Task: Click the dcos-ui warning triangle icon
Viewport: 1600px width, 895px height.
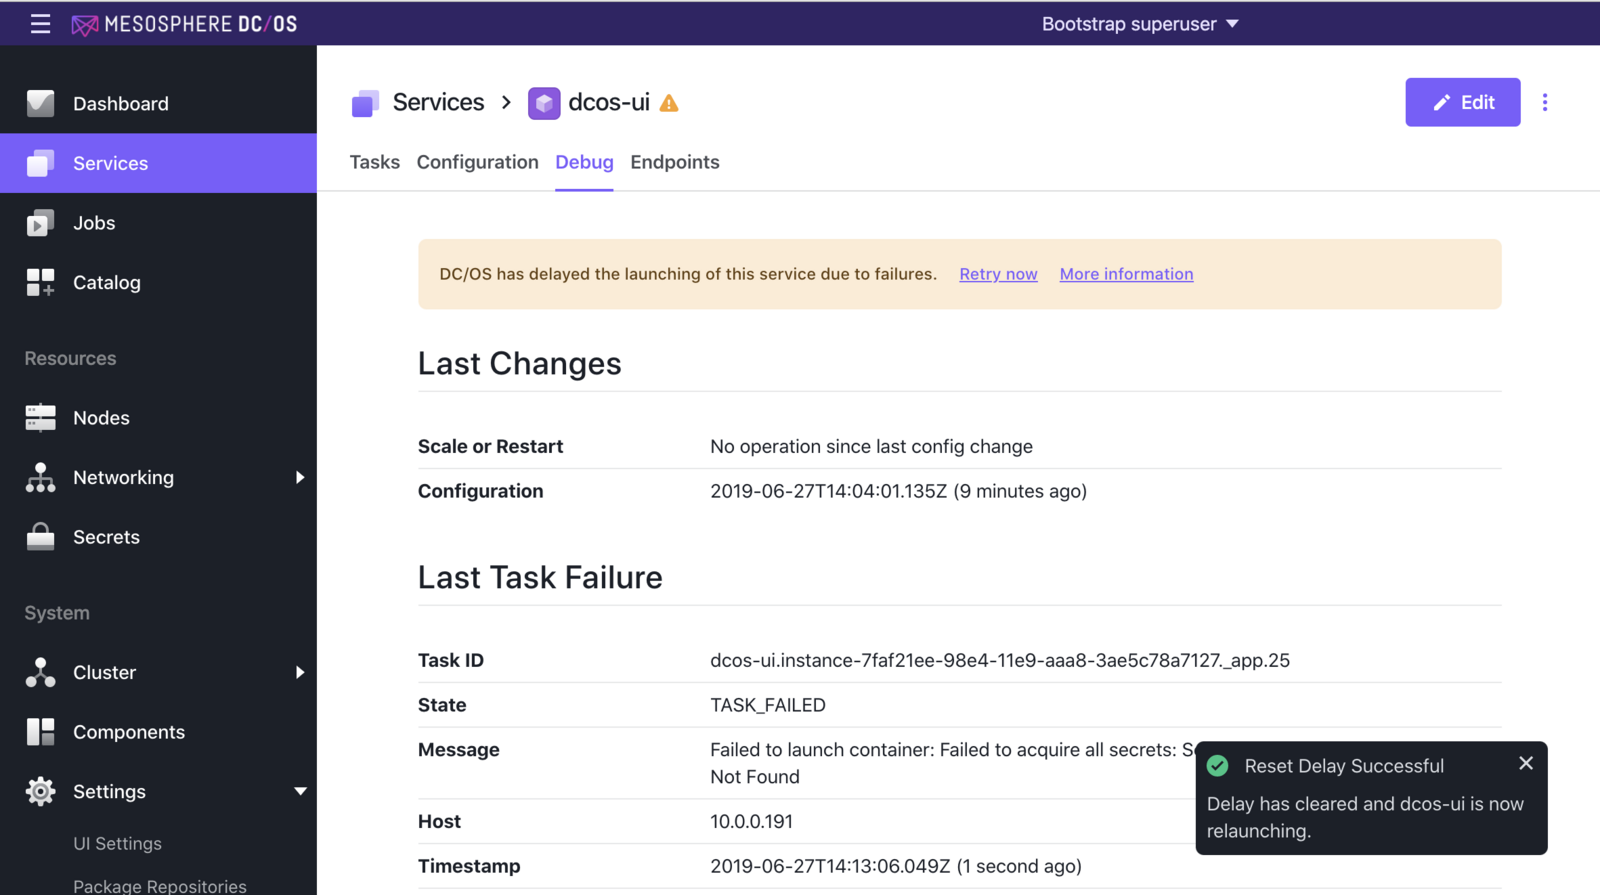Action: tap(669, 103)
